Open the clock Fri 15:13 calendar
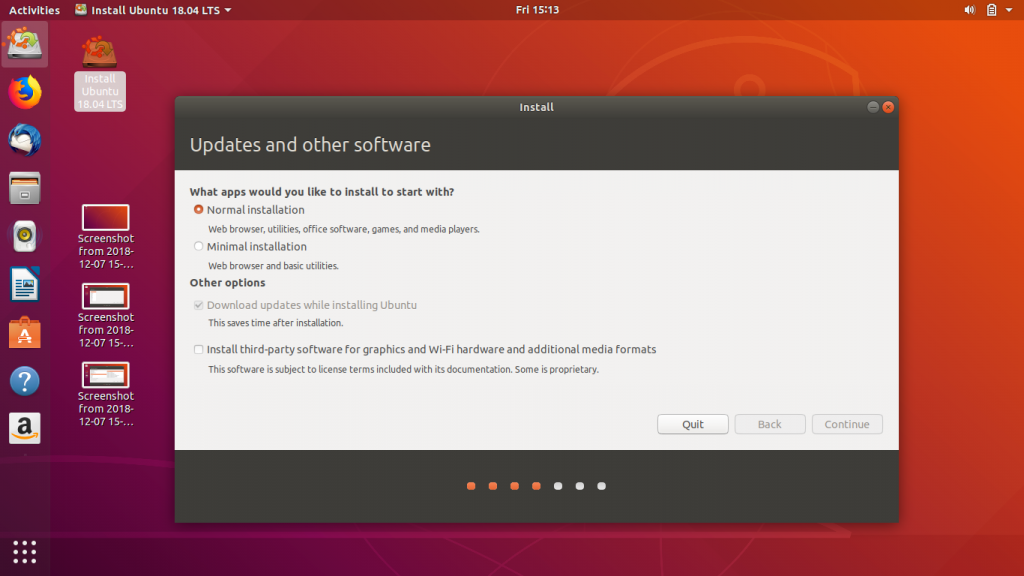Viewport: 1024px width, 576px height. 537,10
